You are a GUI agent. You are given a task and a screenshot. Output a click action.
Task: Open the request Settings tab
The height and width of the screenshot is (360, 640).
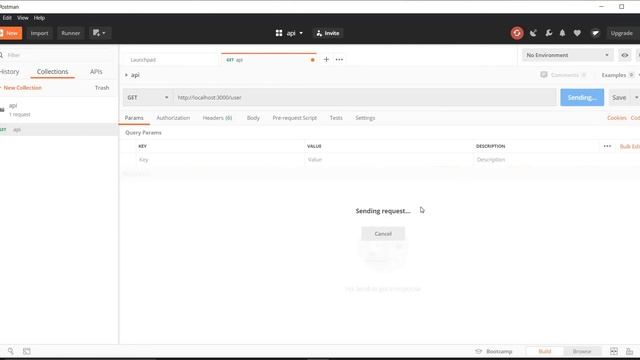click(365, 118)
